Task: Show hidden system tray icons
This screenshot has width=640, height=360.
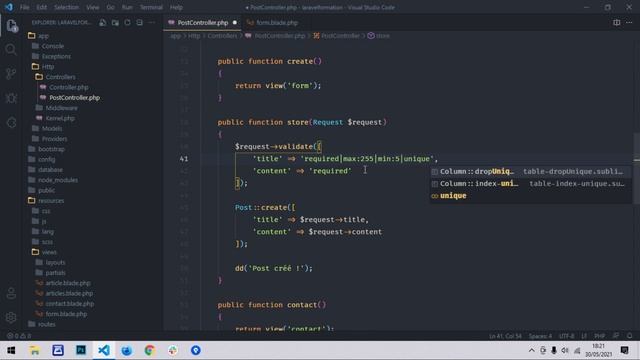Action: [x=531, y=350]
